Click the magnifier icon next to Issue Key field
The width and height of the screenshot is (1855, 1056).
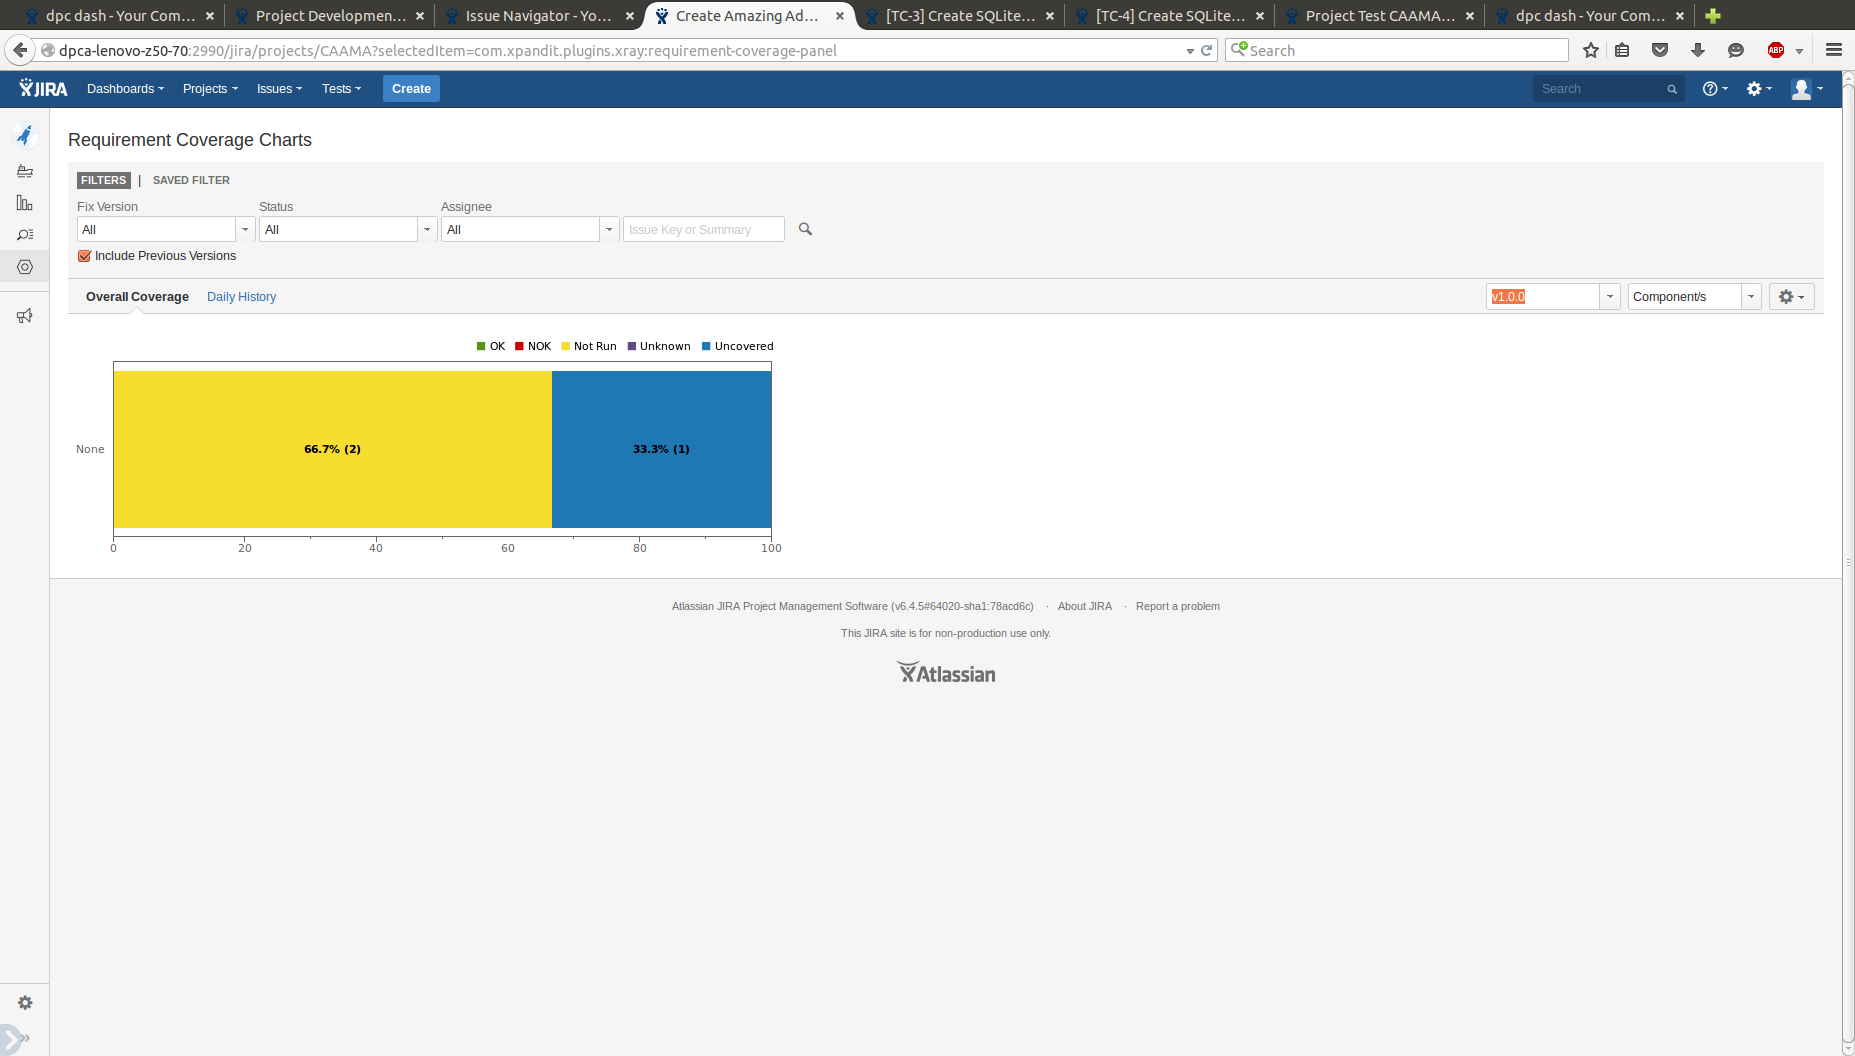805,229
